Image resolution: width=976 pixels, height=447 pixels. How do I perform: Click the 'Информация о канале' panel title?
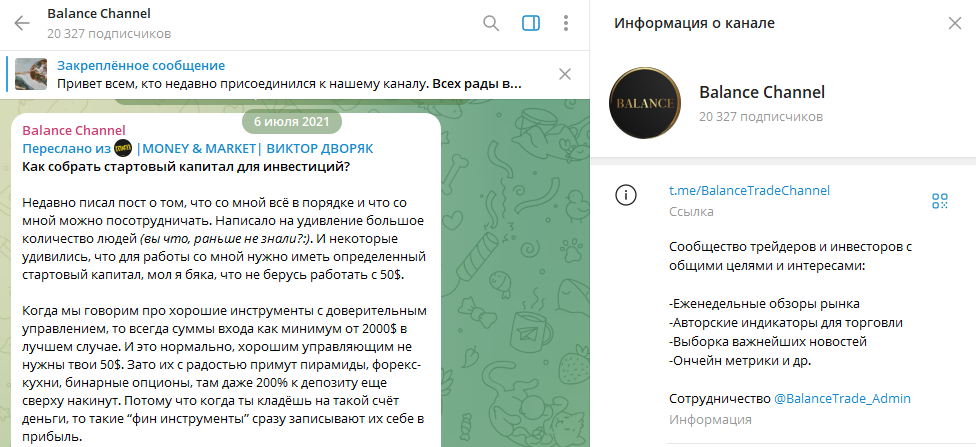click(695, 24)
